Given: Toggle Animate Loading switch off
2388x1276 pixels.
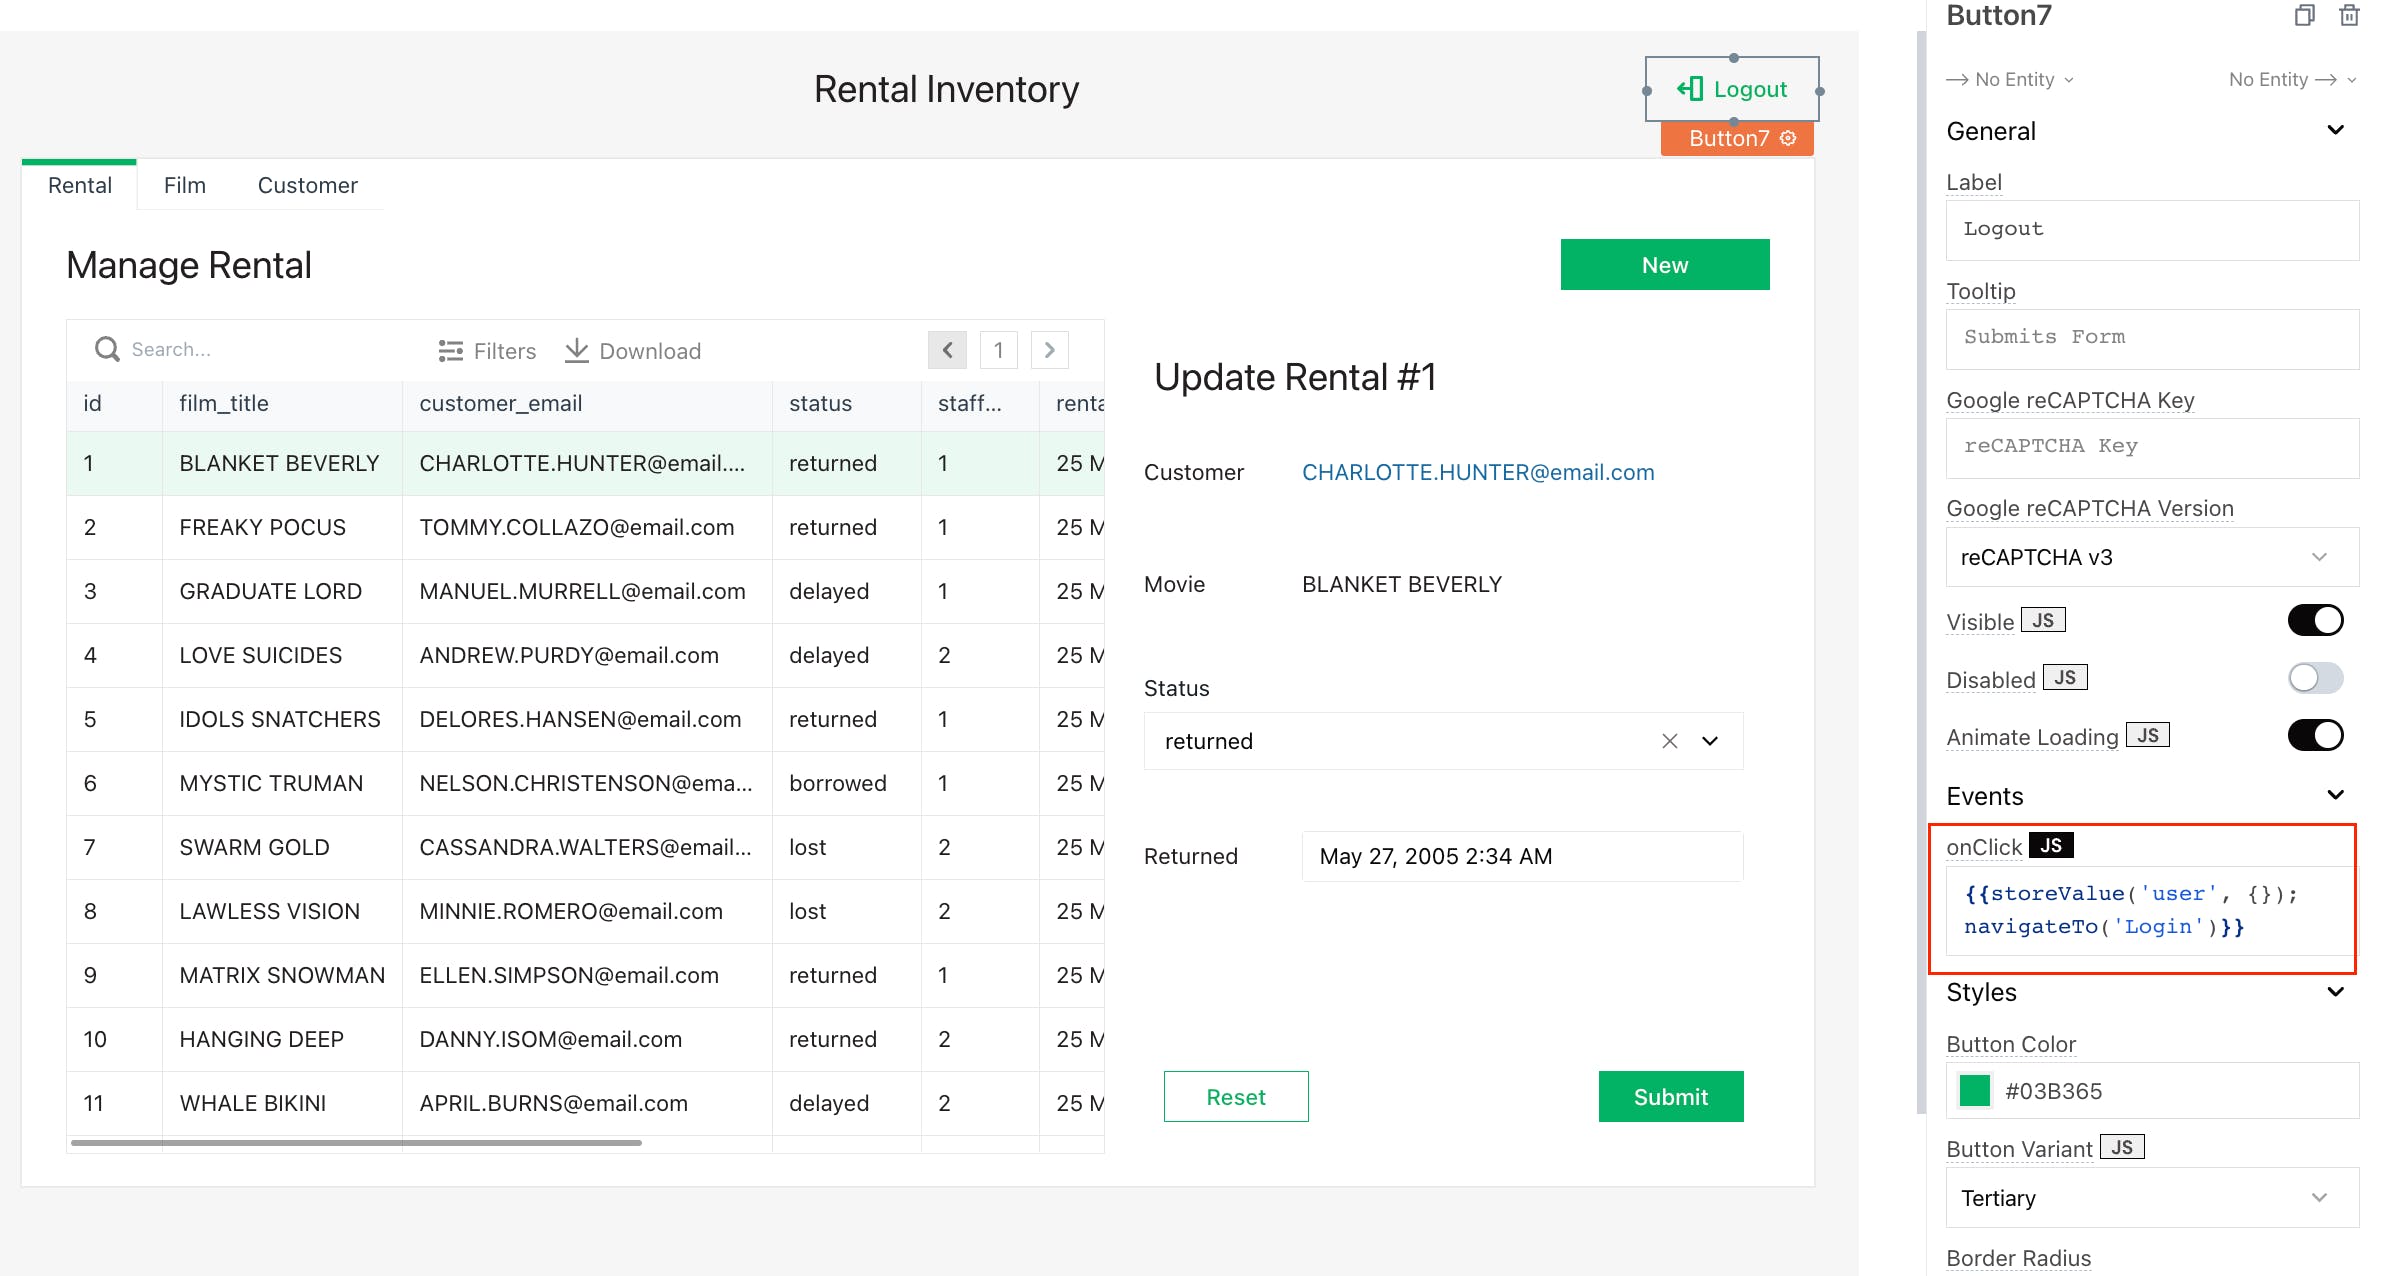Looking at the screenshot, I should [x=2315, y=735].
